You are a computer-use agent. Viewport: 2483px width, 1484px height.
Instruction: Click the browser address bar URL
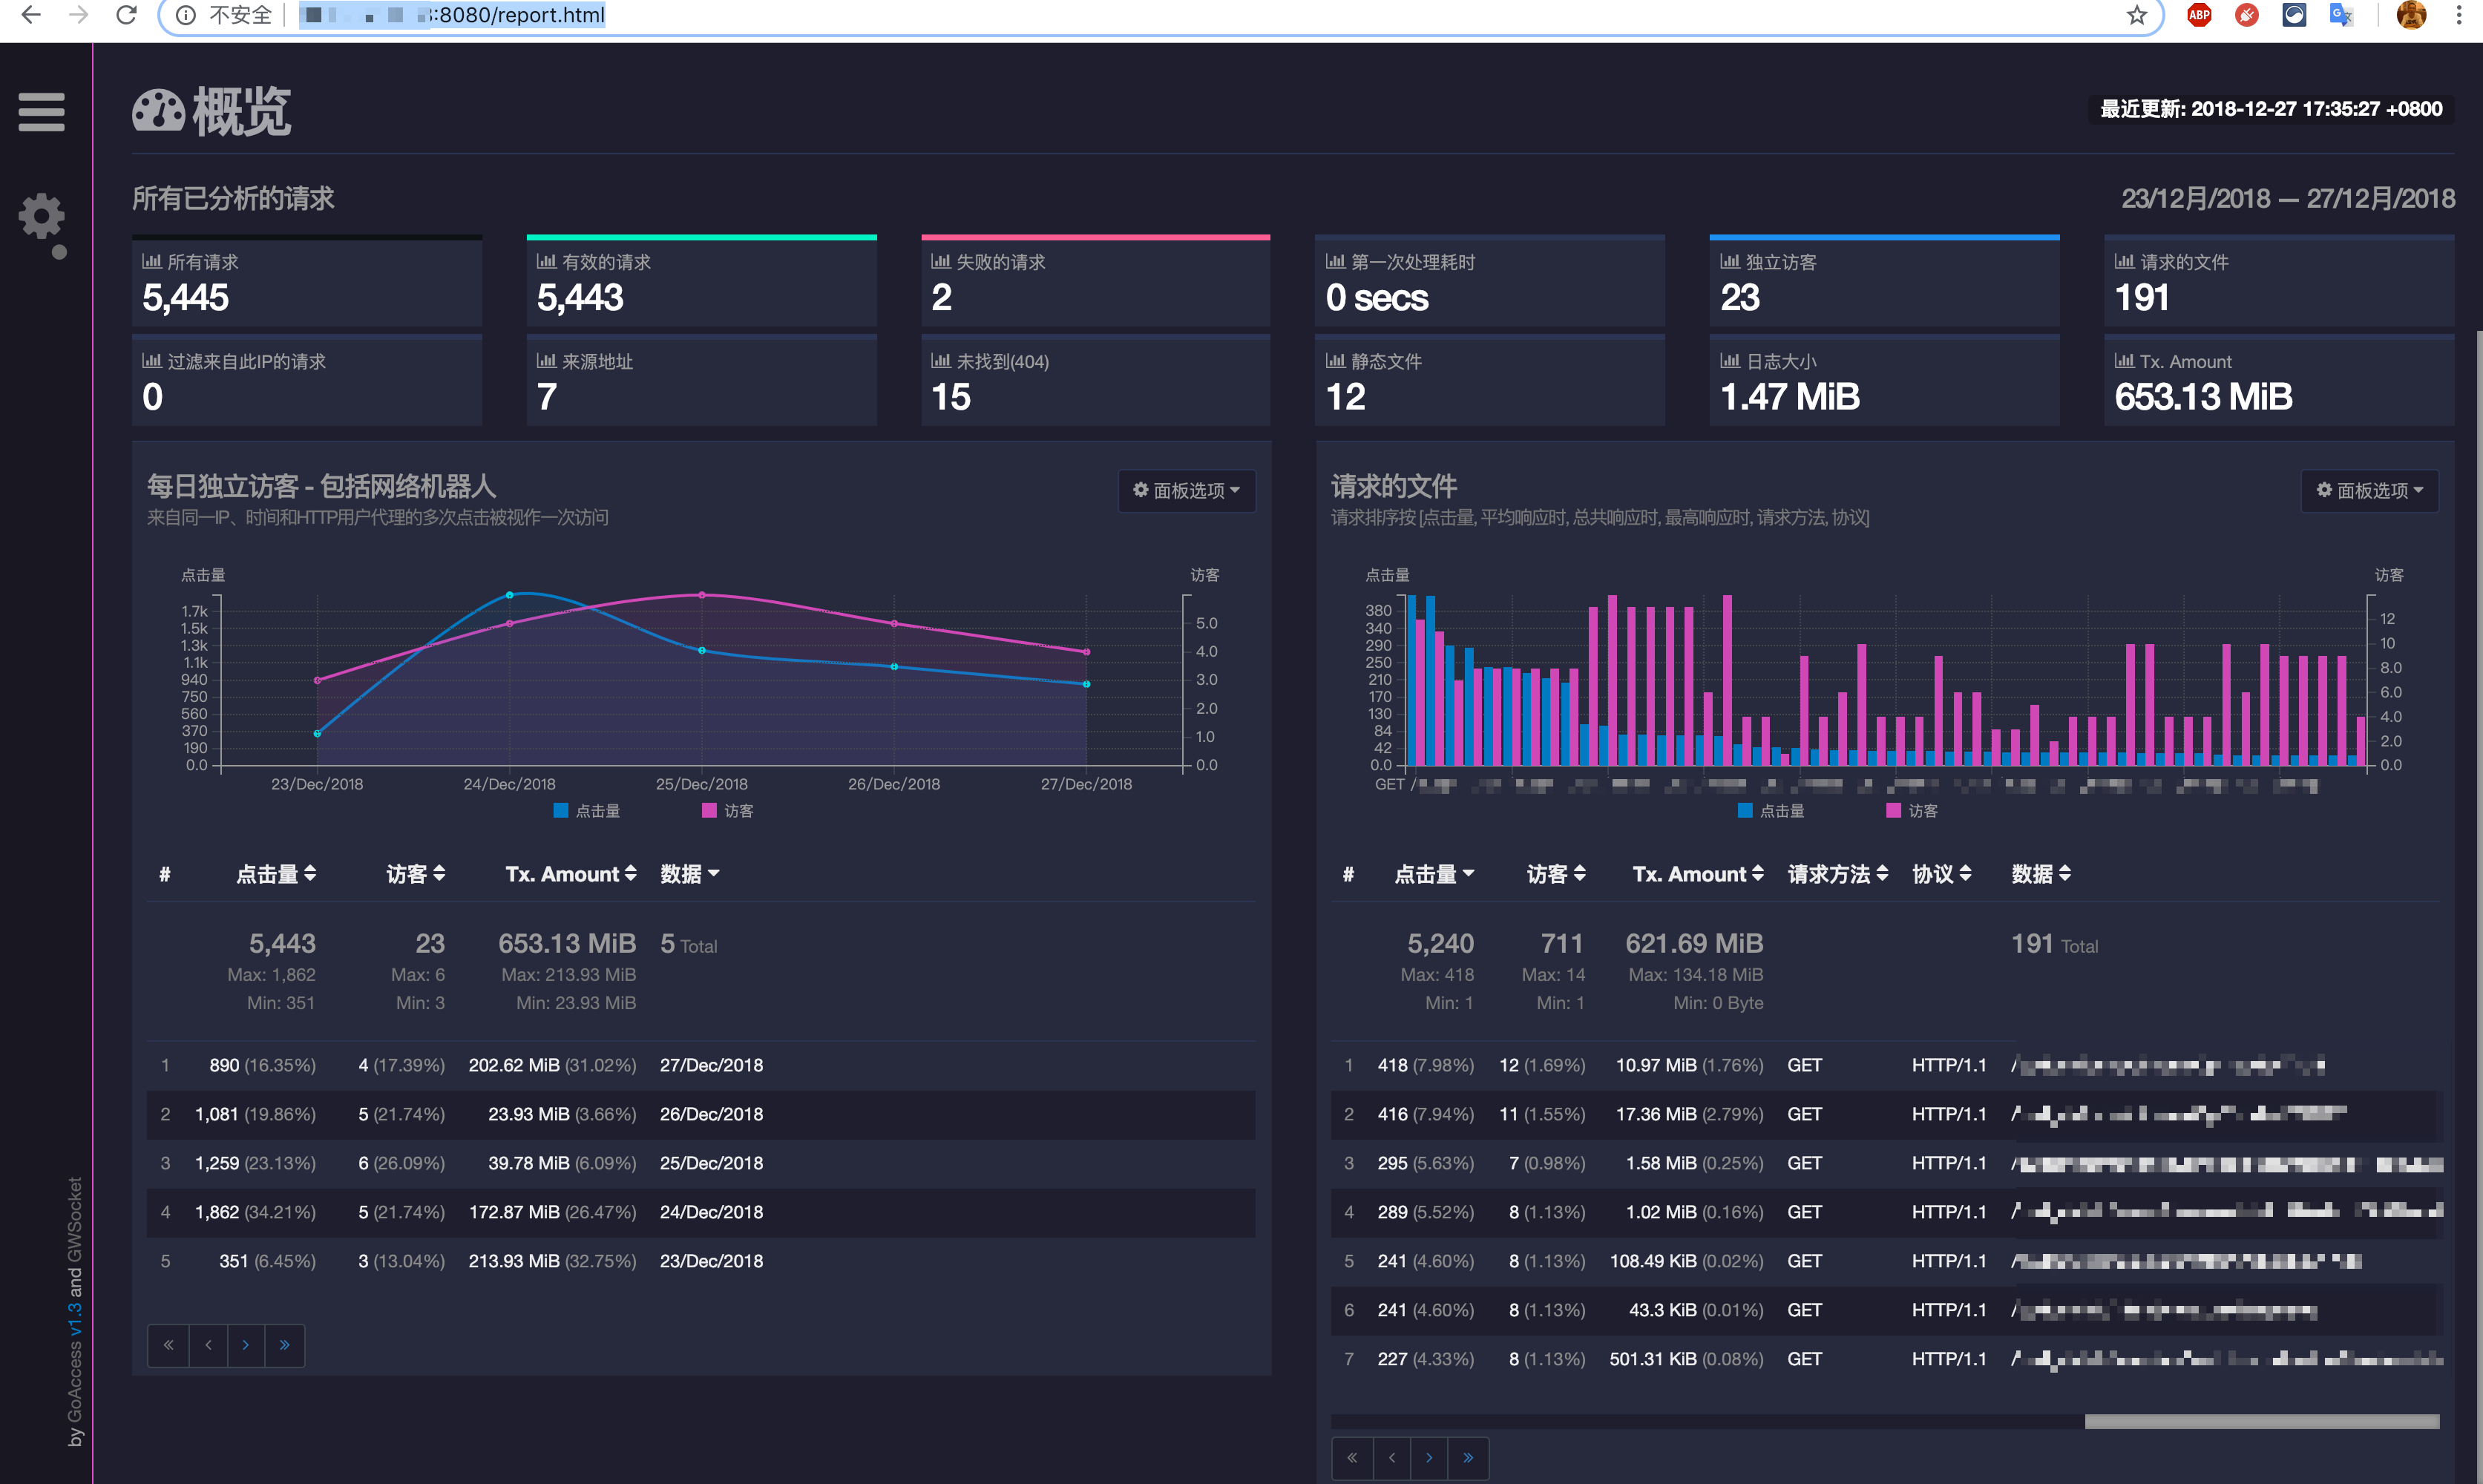click(452, 15)
